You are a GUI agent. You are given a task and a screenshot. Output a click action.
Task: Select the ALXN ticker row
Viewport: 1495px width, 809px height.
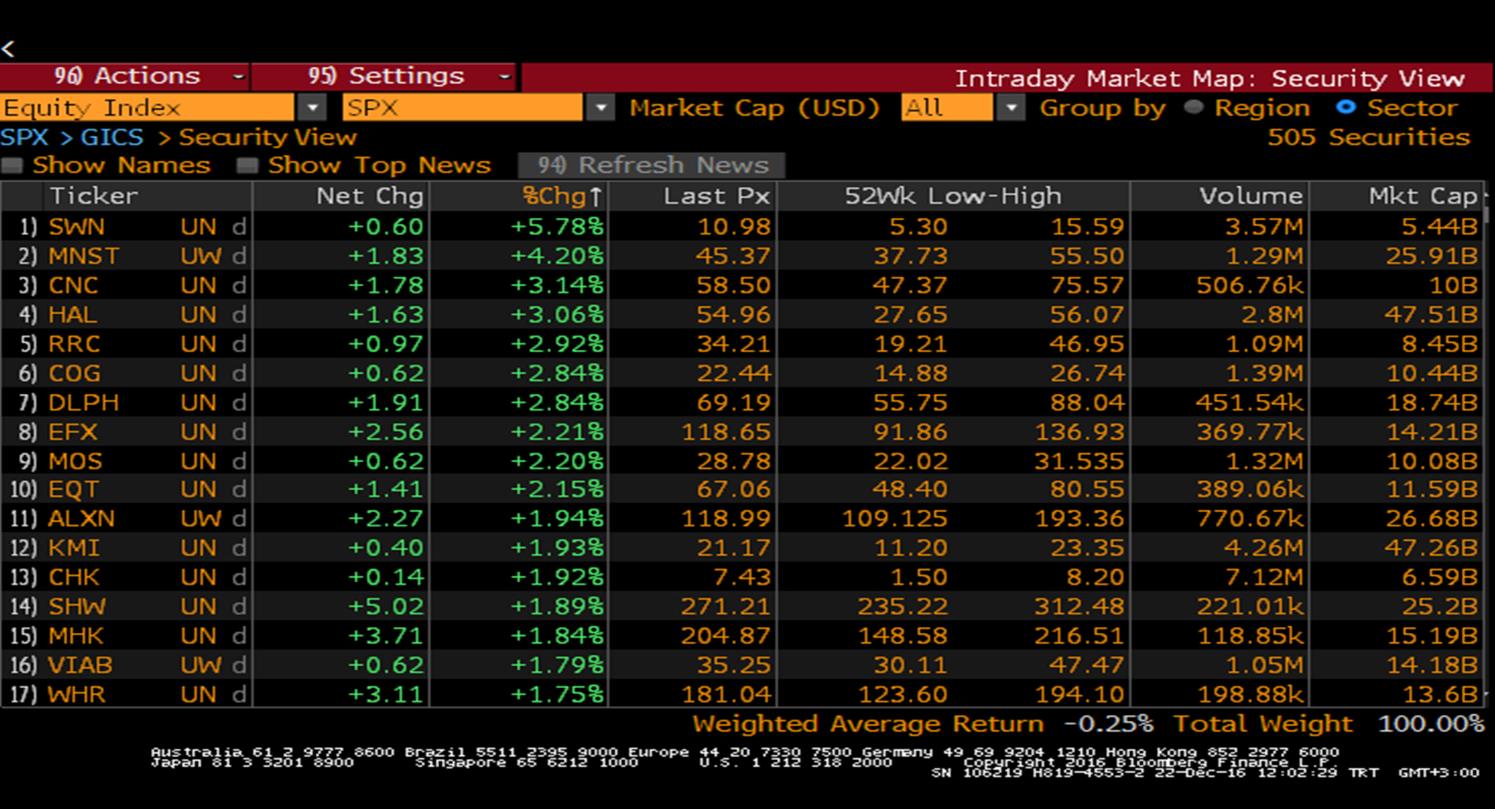741,519
